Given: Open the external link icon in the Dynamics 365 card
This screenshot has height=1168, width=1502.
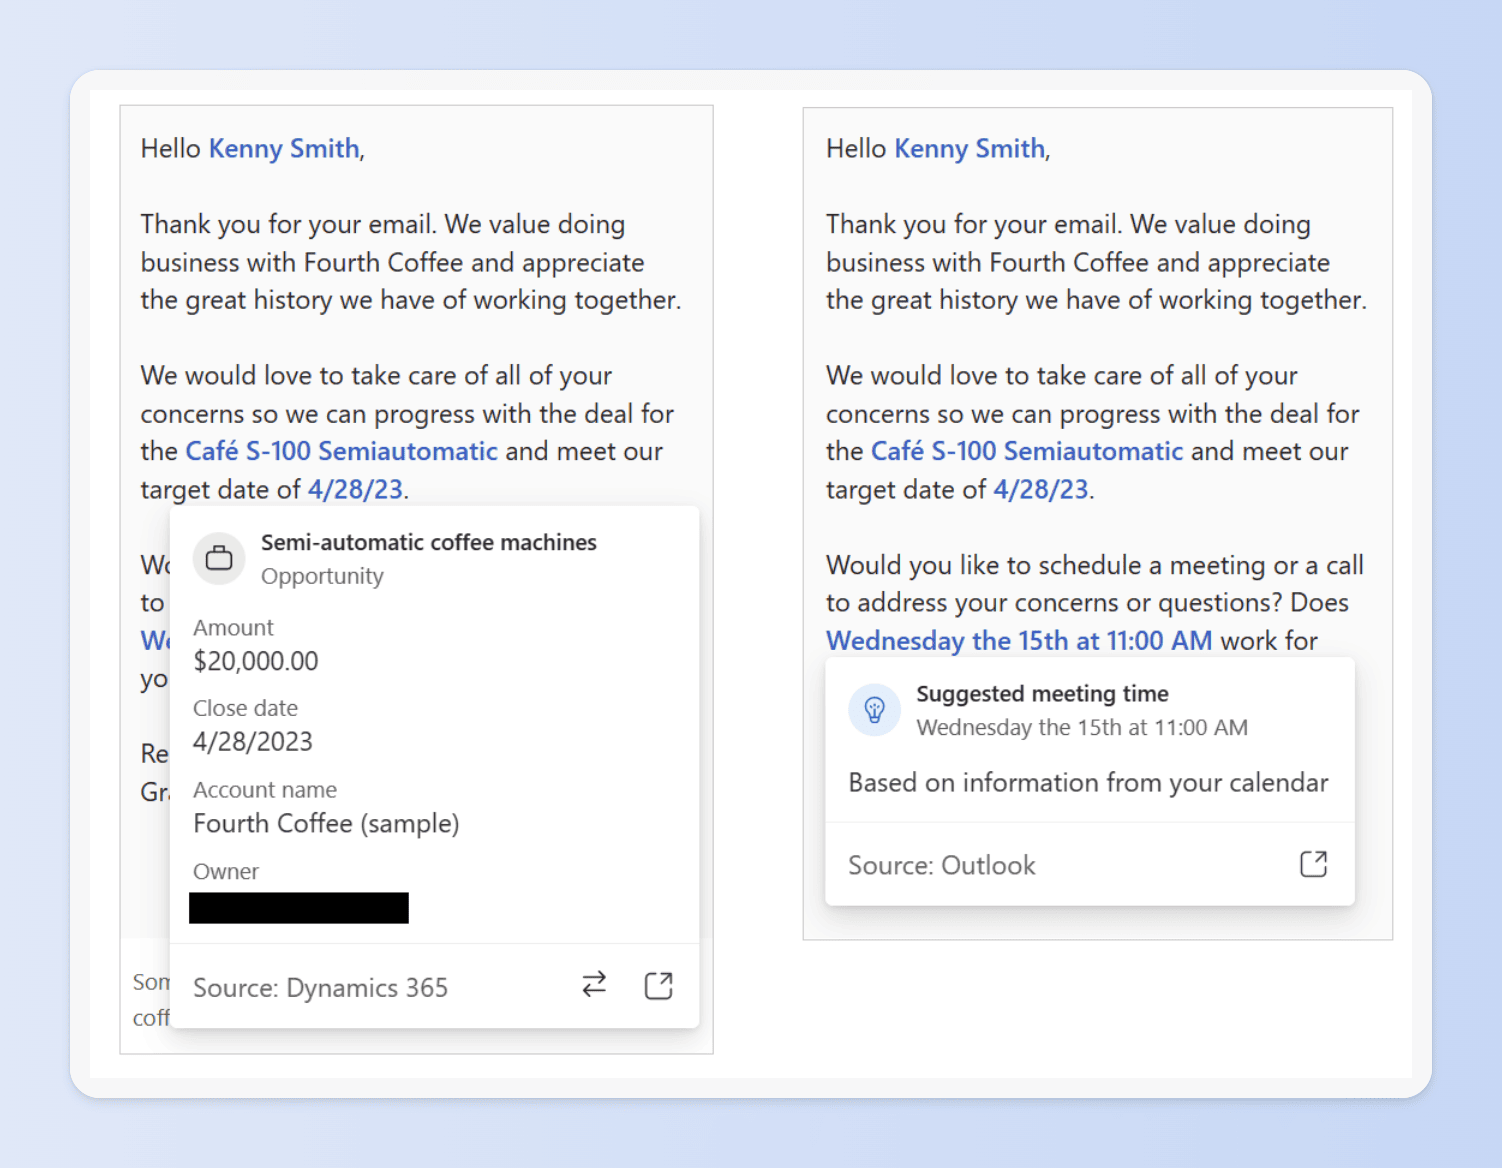Looking at the screenshot, I should click(x=658, y=986).
